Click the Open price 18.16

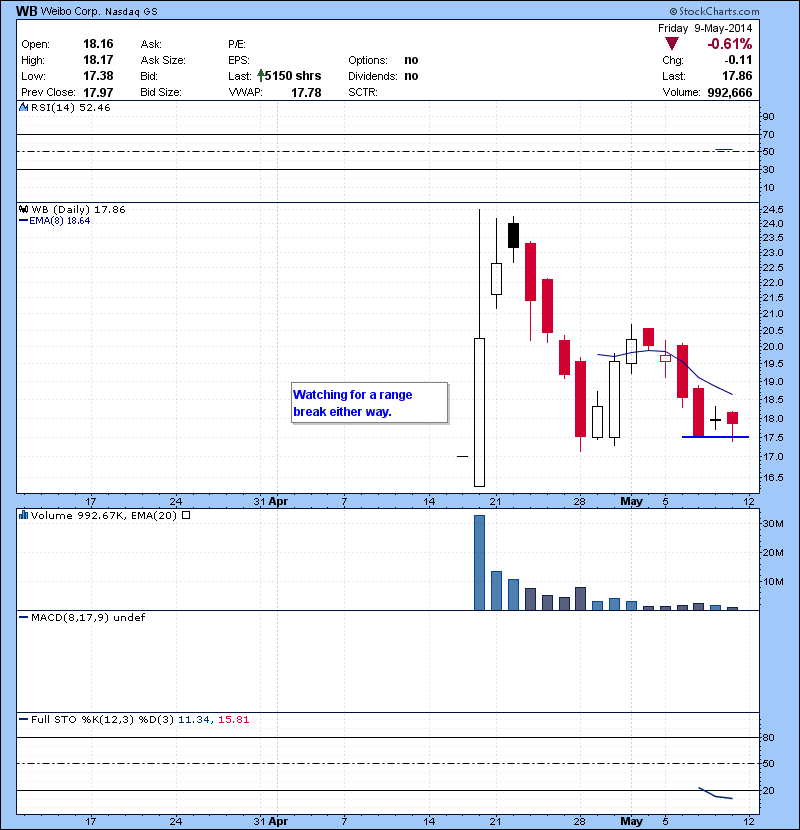click(98, 44)
